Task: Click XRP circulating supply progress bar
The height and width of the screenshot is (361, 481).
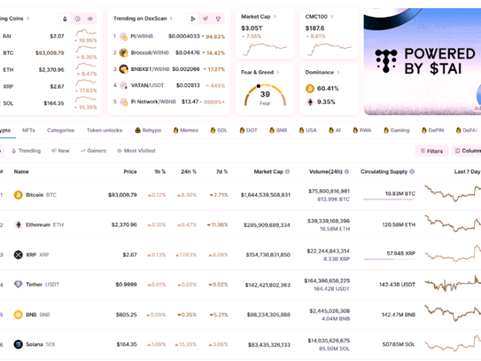Action: (389, 259)
